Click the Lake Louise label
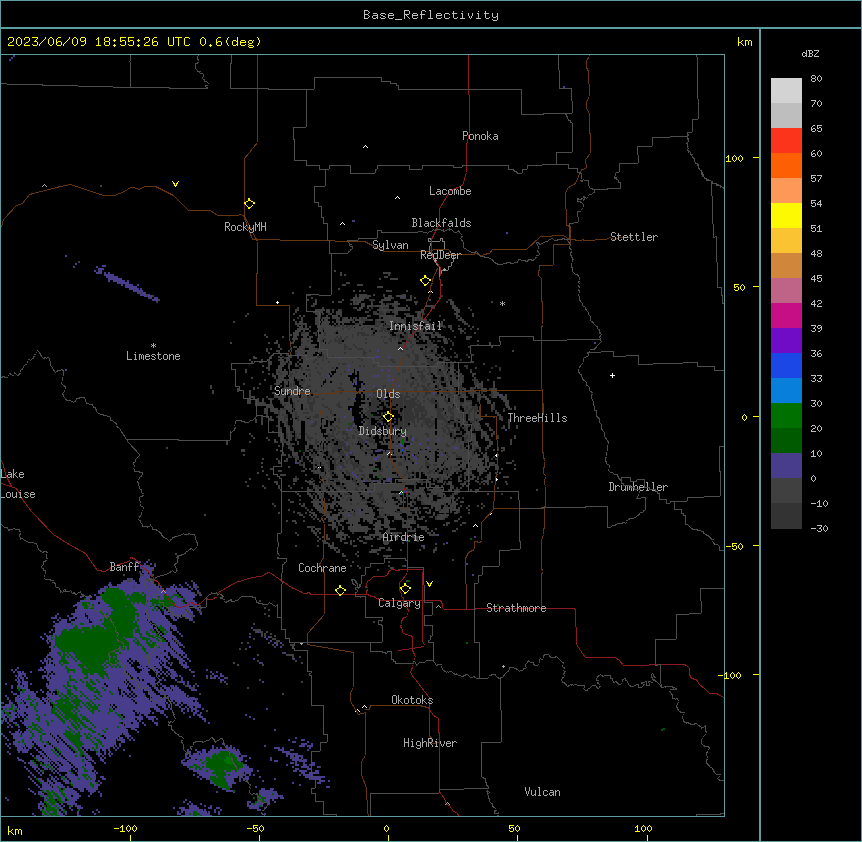Viewport: 862px width, 842px height. 17,484
